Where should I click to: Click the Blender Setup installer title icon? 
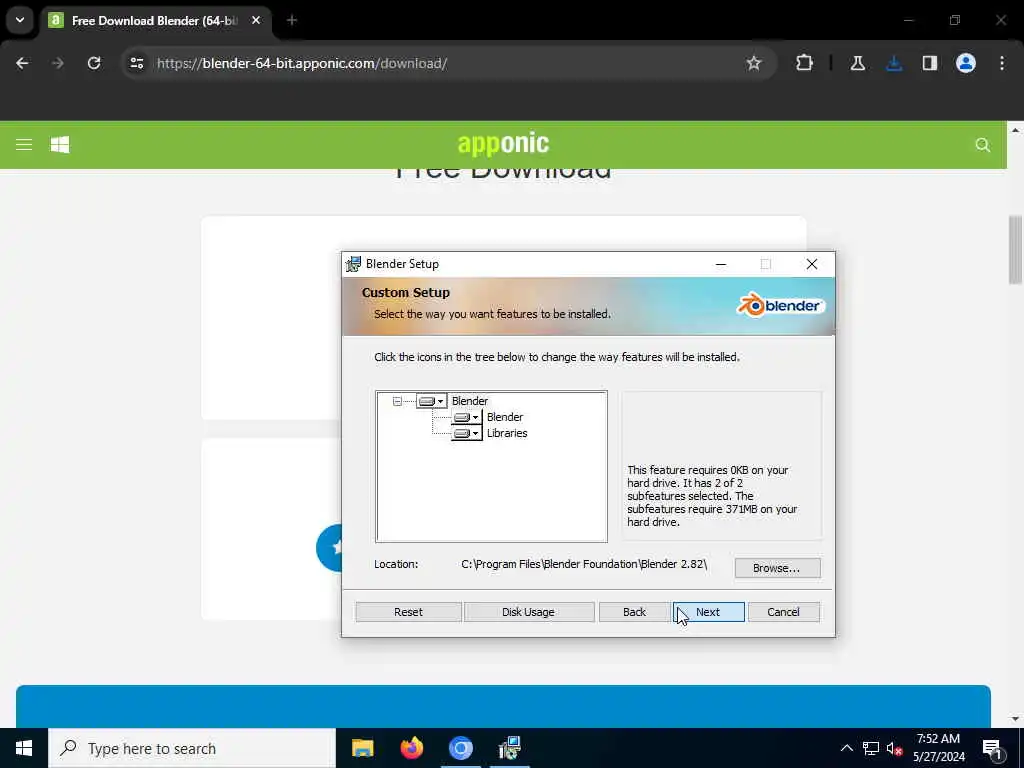click(353, 264)
